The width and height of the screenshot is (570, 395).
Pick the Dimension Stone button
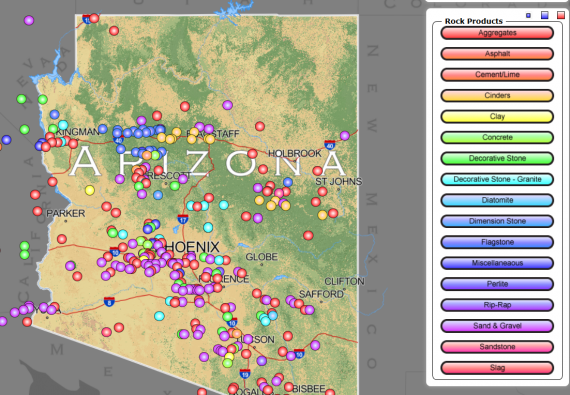coord(497,221)
